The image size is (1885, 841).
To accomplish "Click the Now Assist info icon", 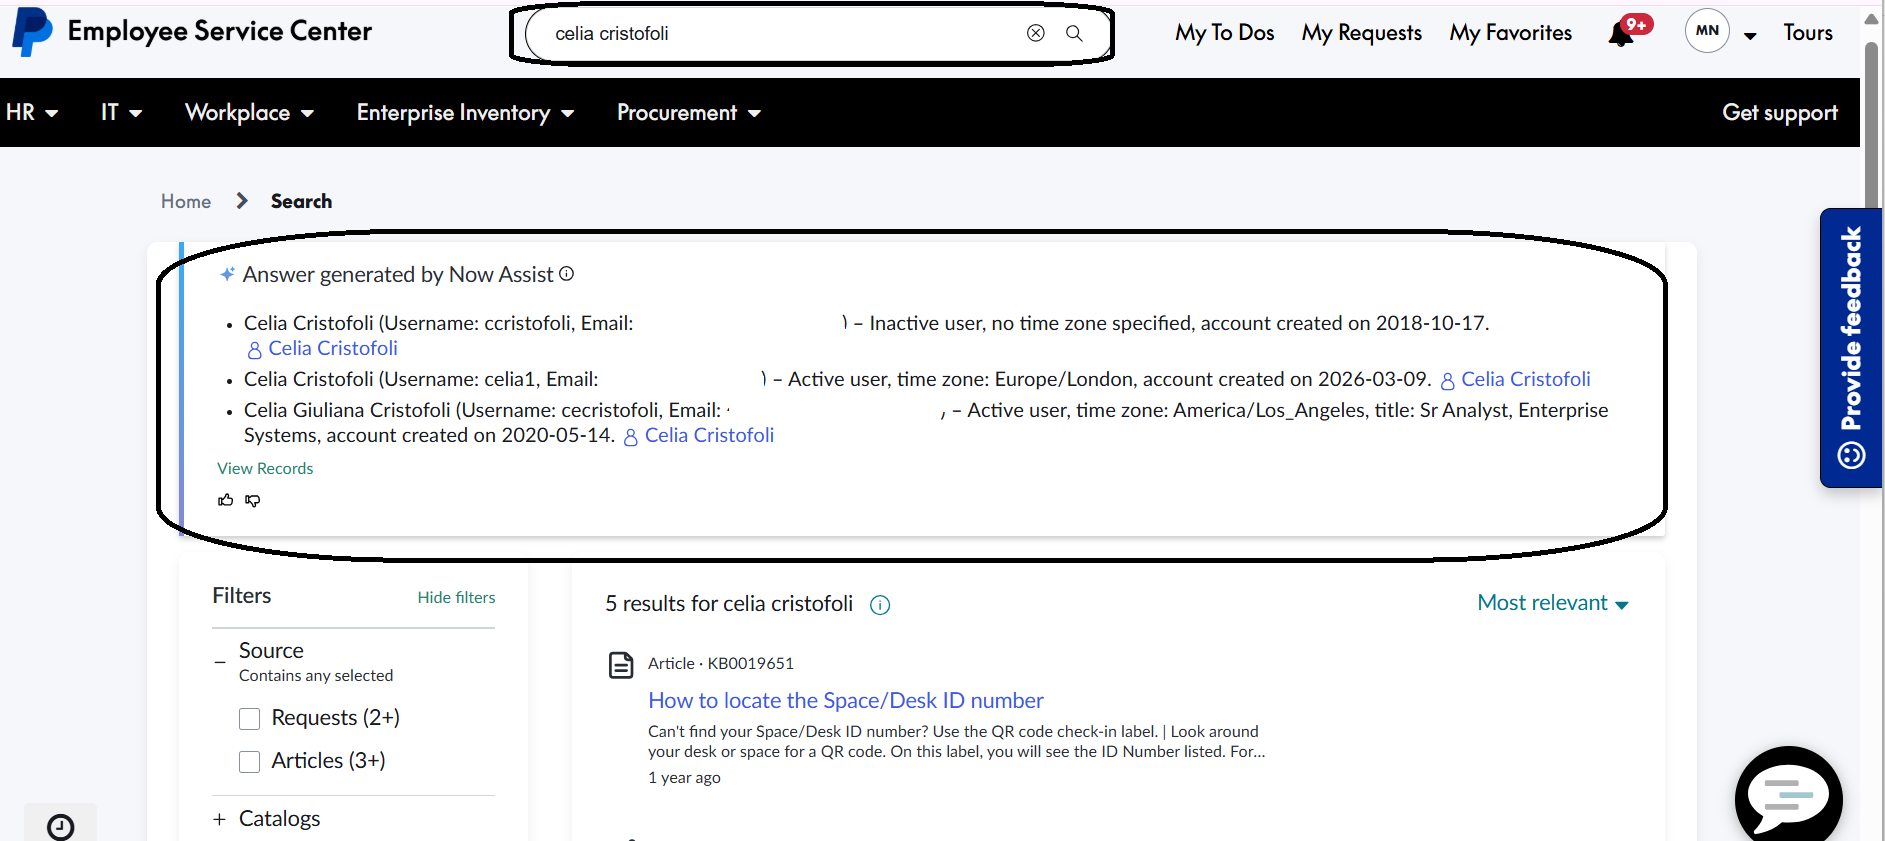I will (567, 274).
